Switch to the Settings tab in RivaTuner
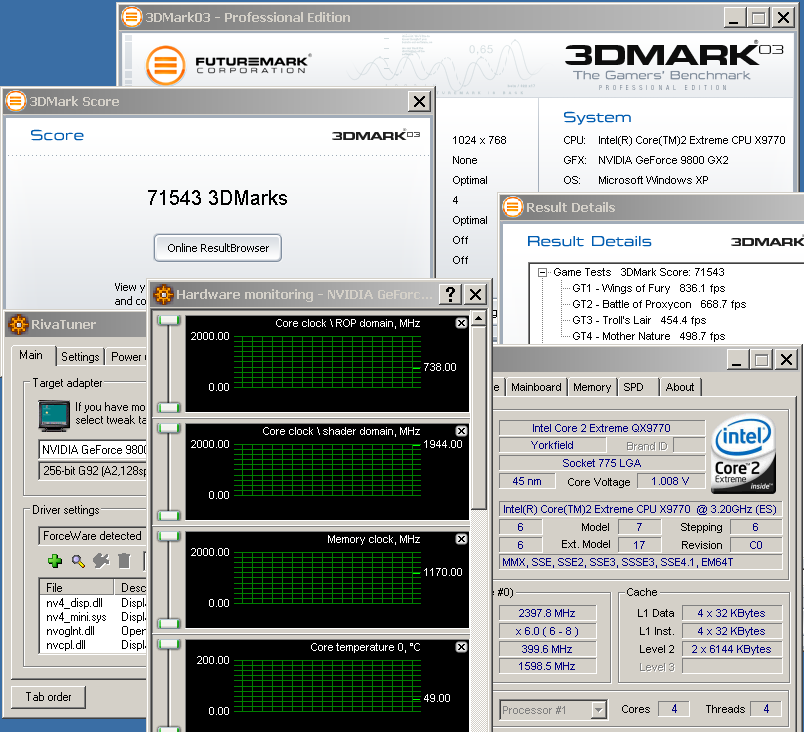This screenshot has width=804, height=732. click(80, 356)
